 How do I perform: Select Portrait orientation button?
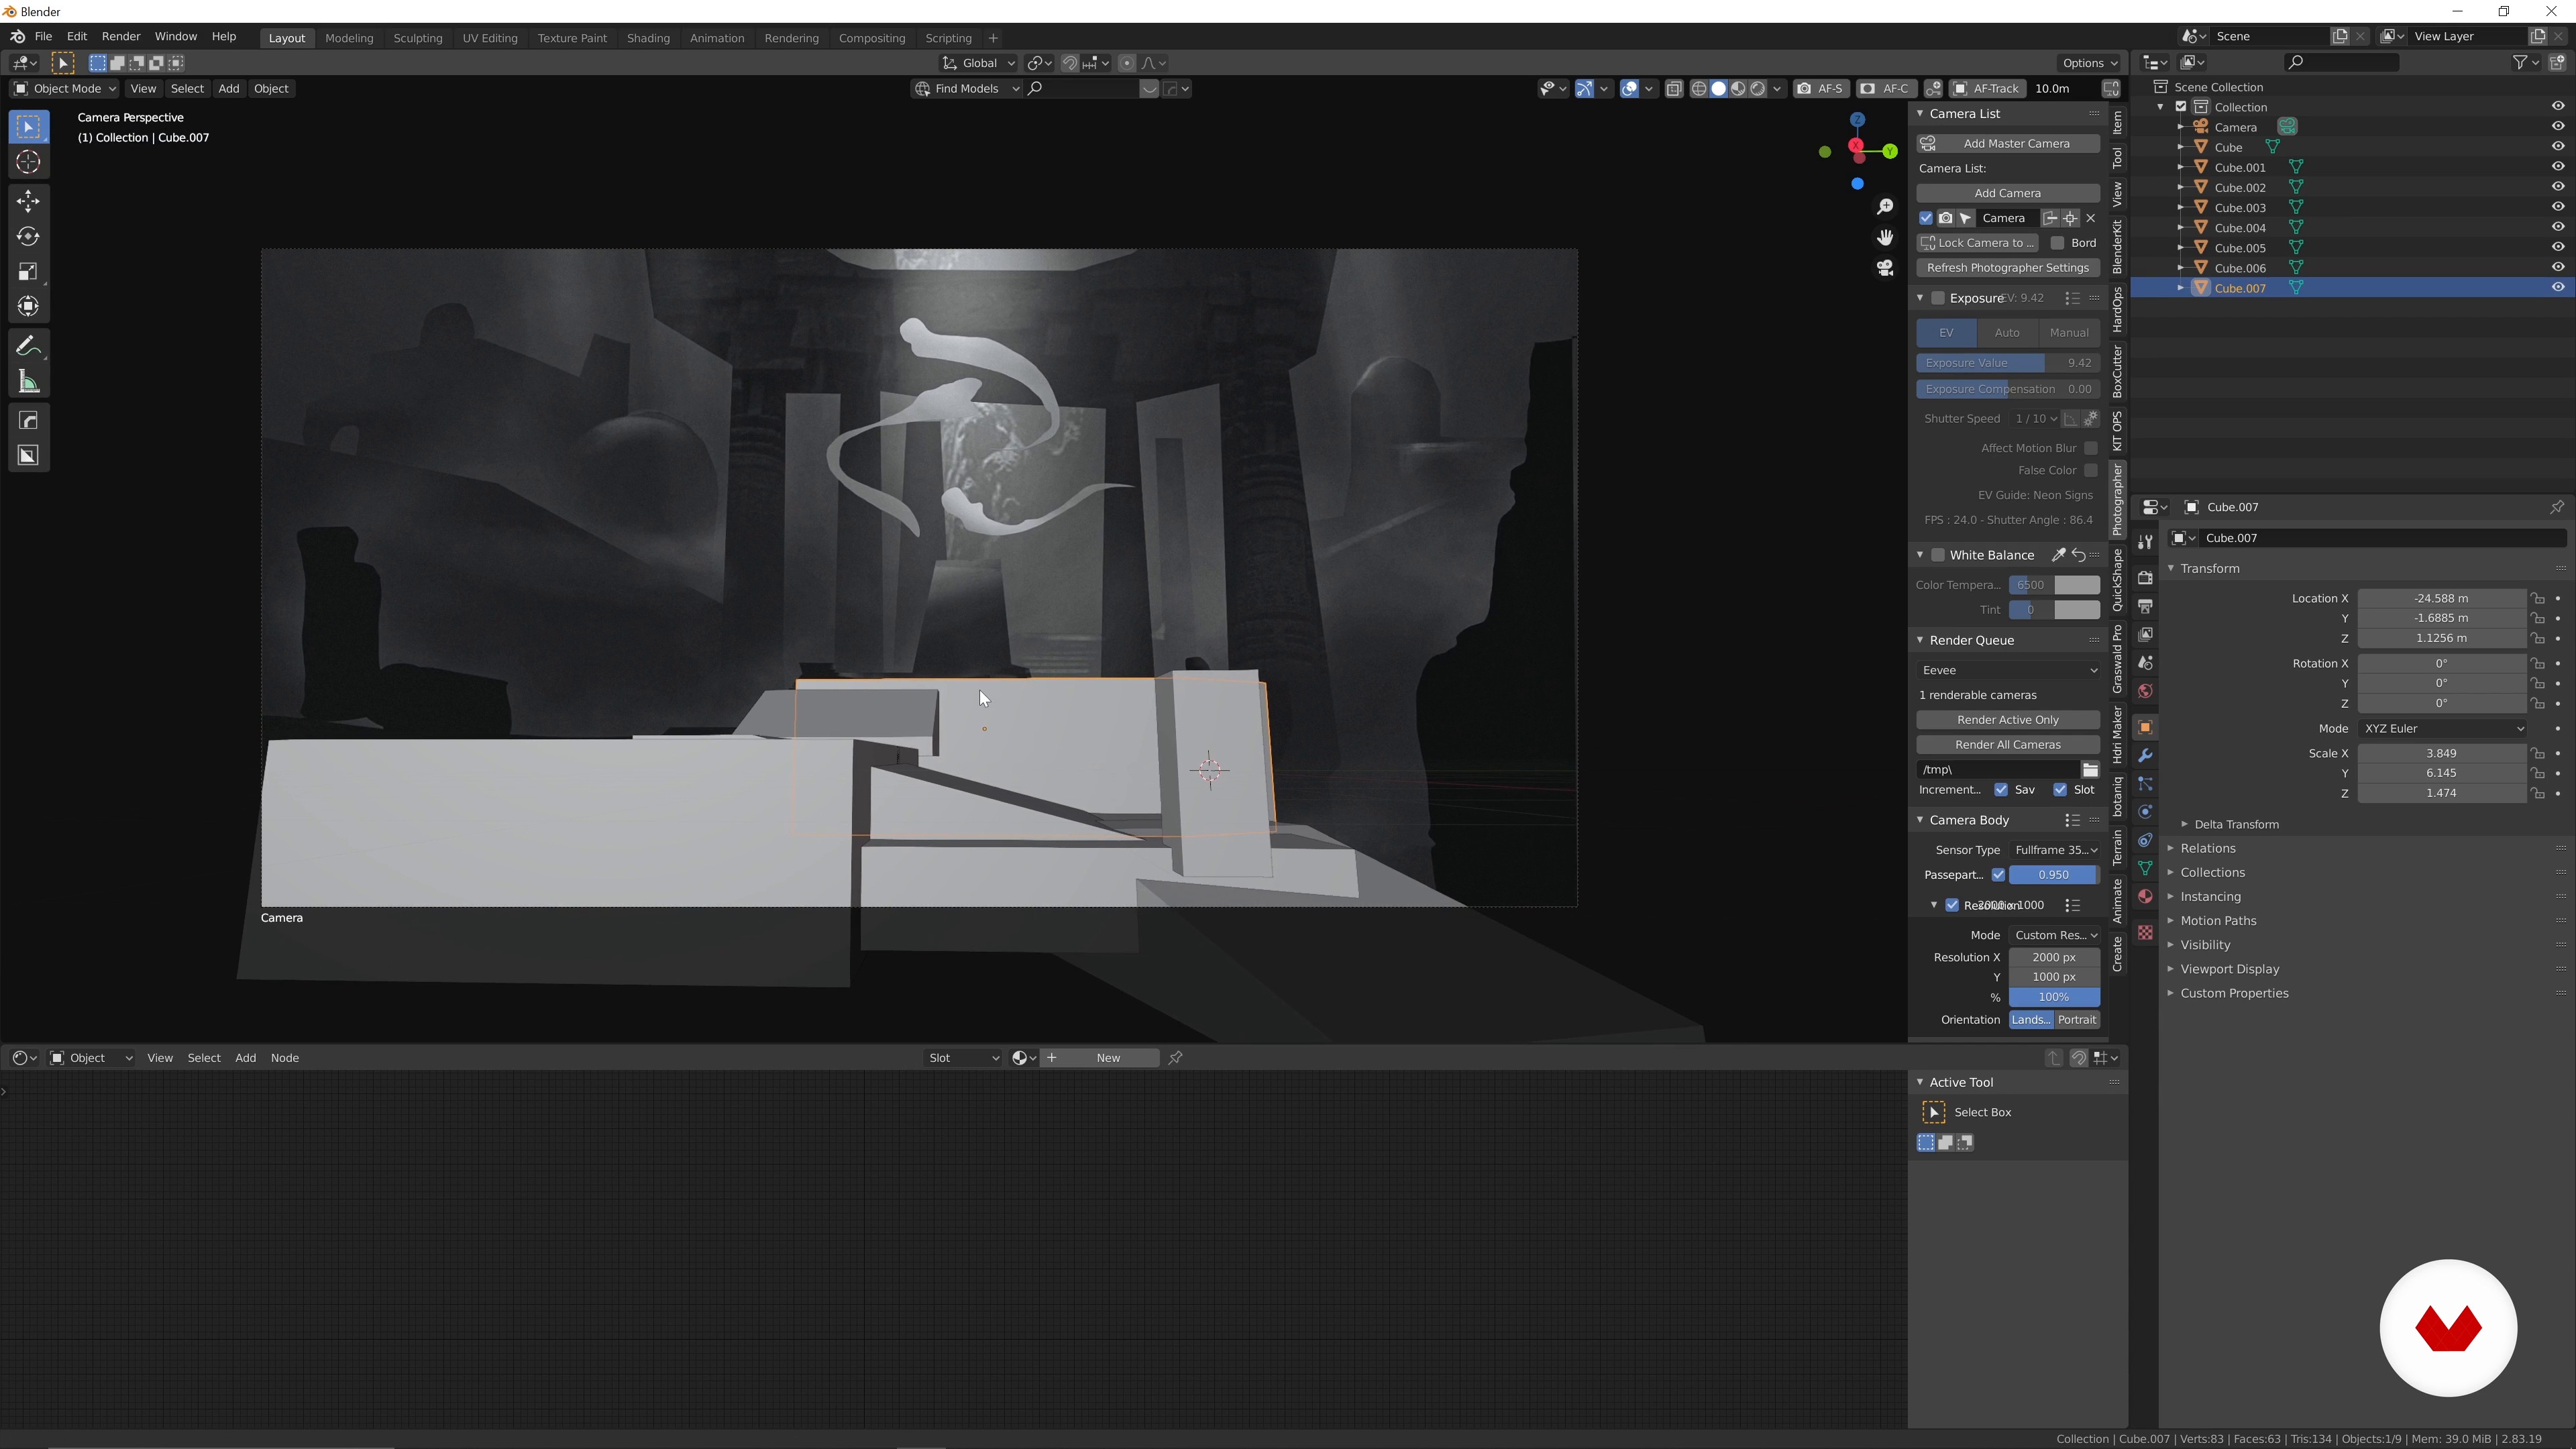[x=2077, y=1020]
